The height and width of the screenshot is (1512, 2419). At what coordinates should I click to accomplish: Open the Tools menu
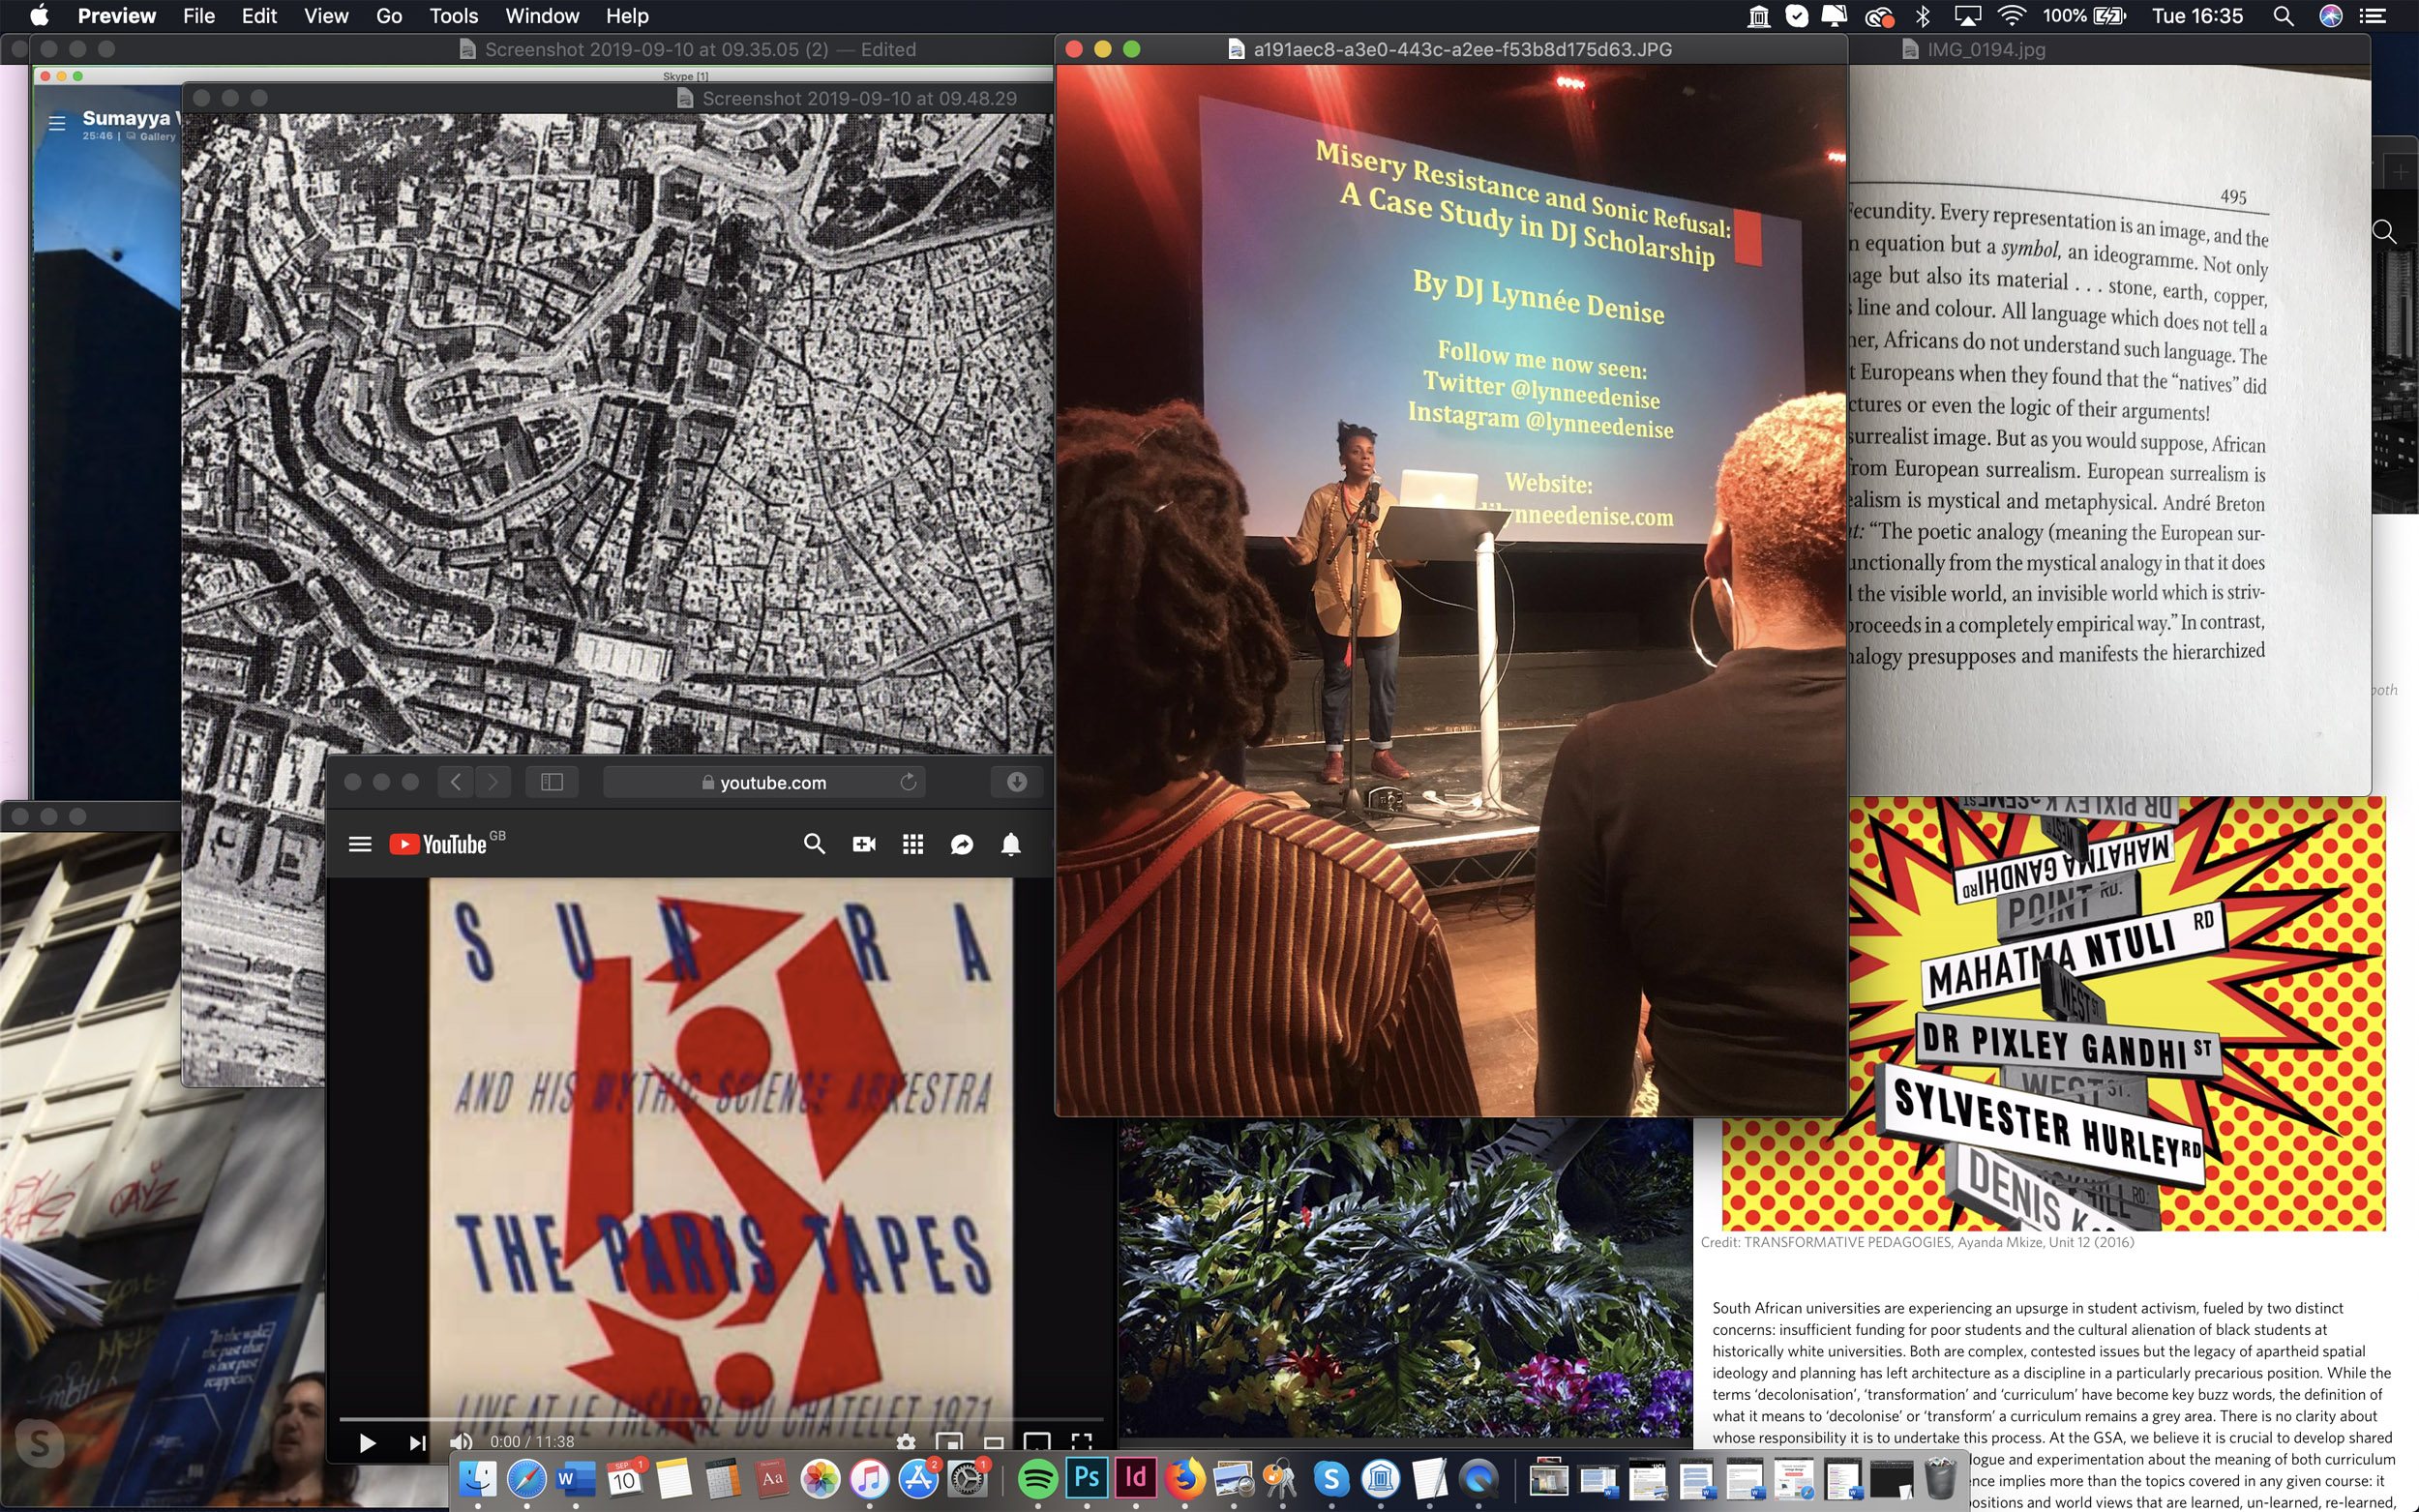453,16
